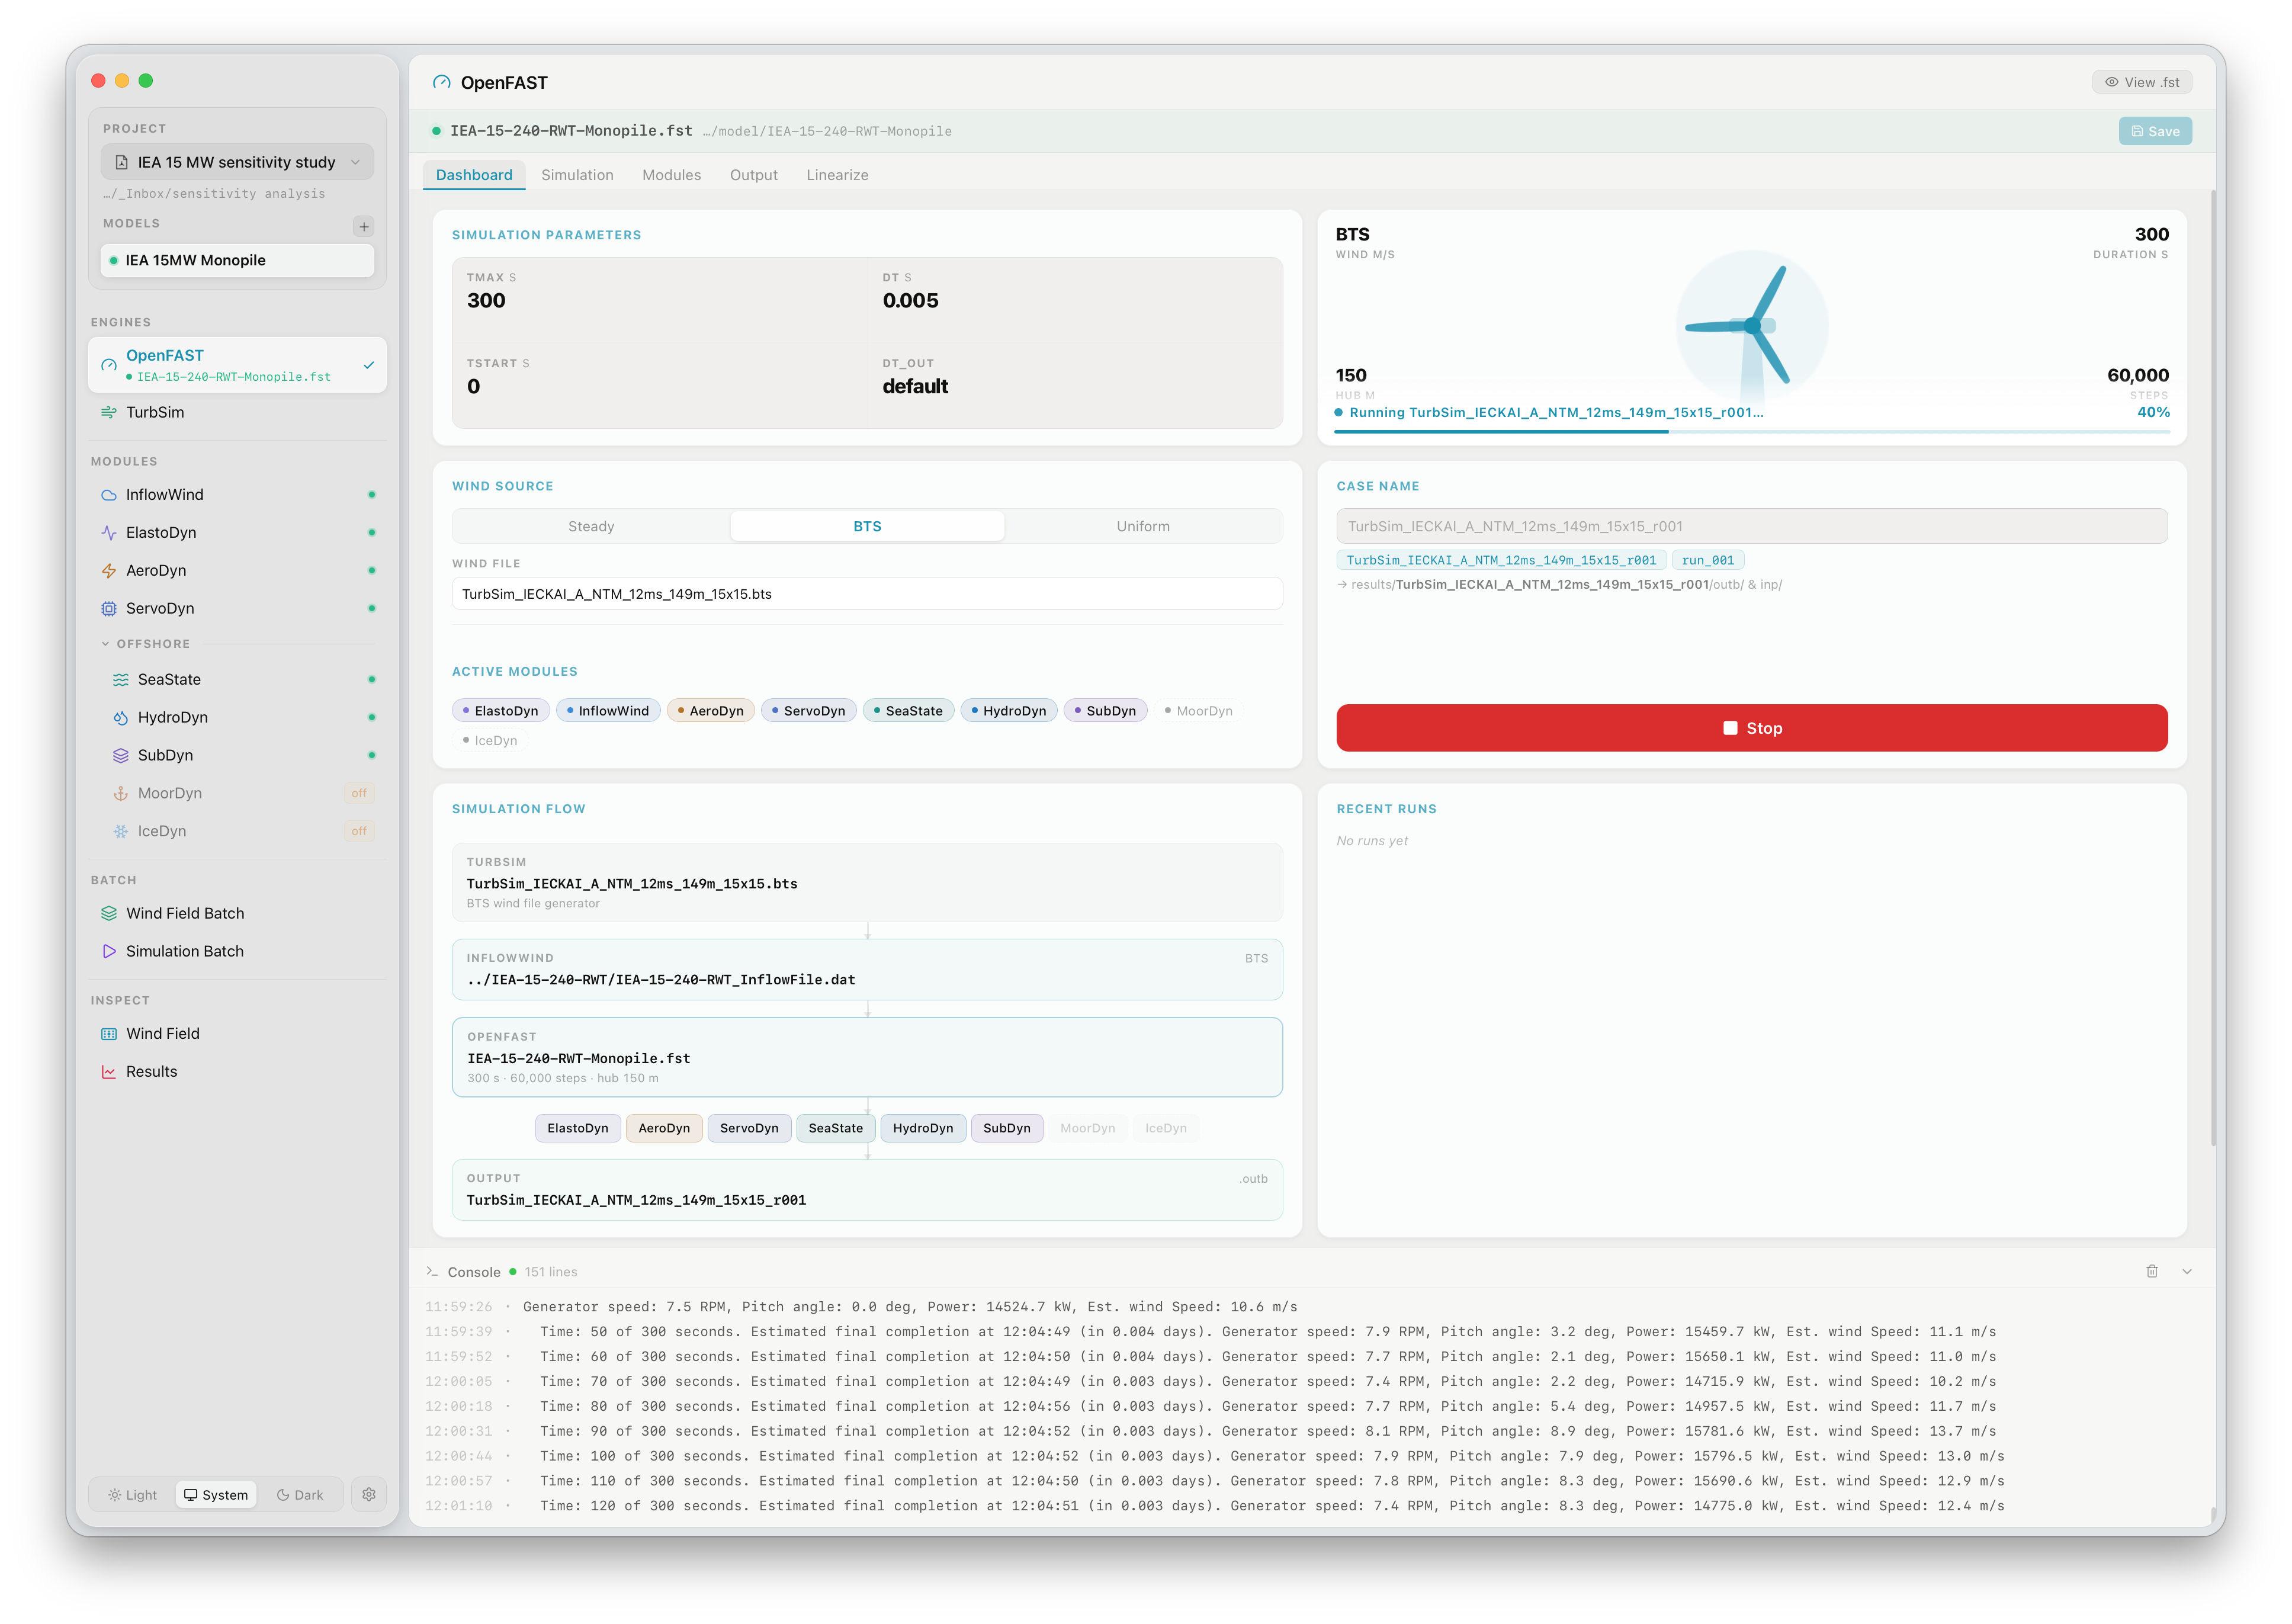
Task: Click the OpenFAST header logo icon
Action: click(441, 83)
